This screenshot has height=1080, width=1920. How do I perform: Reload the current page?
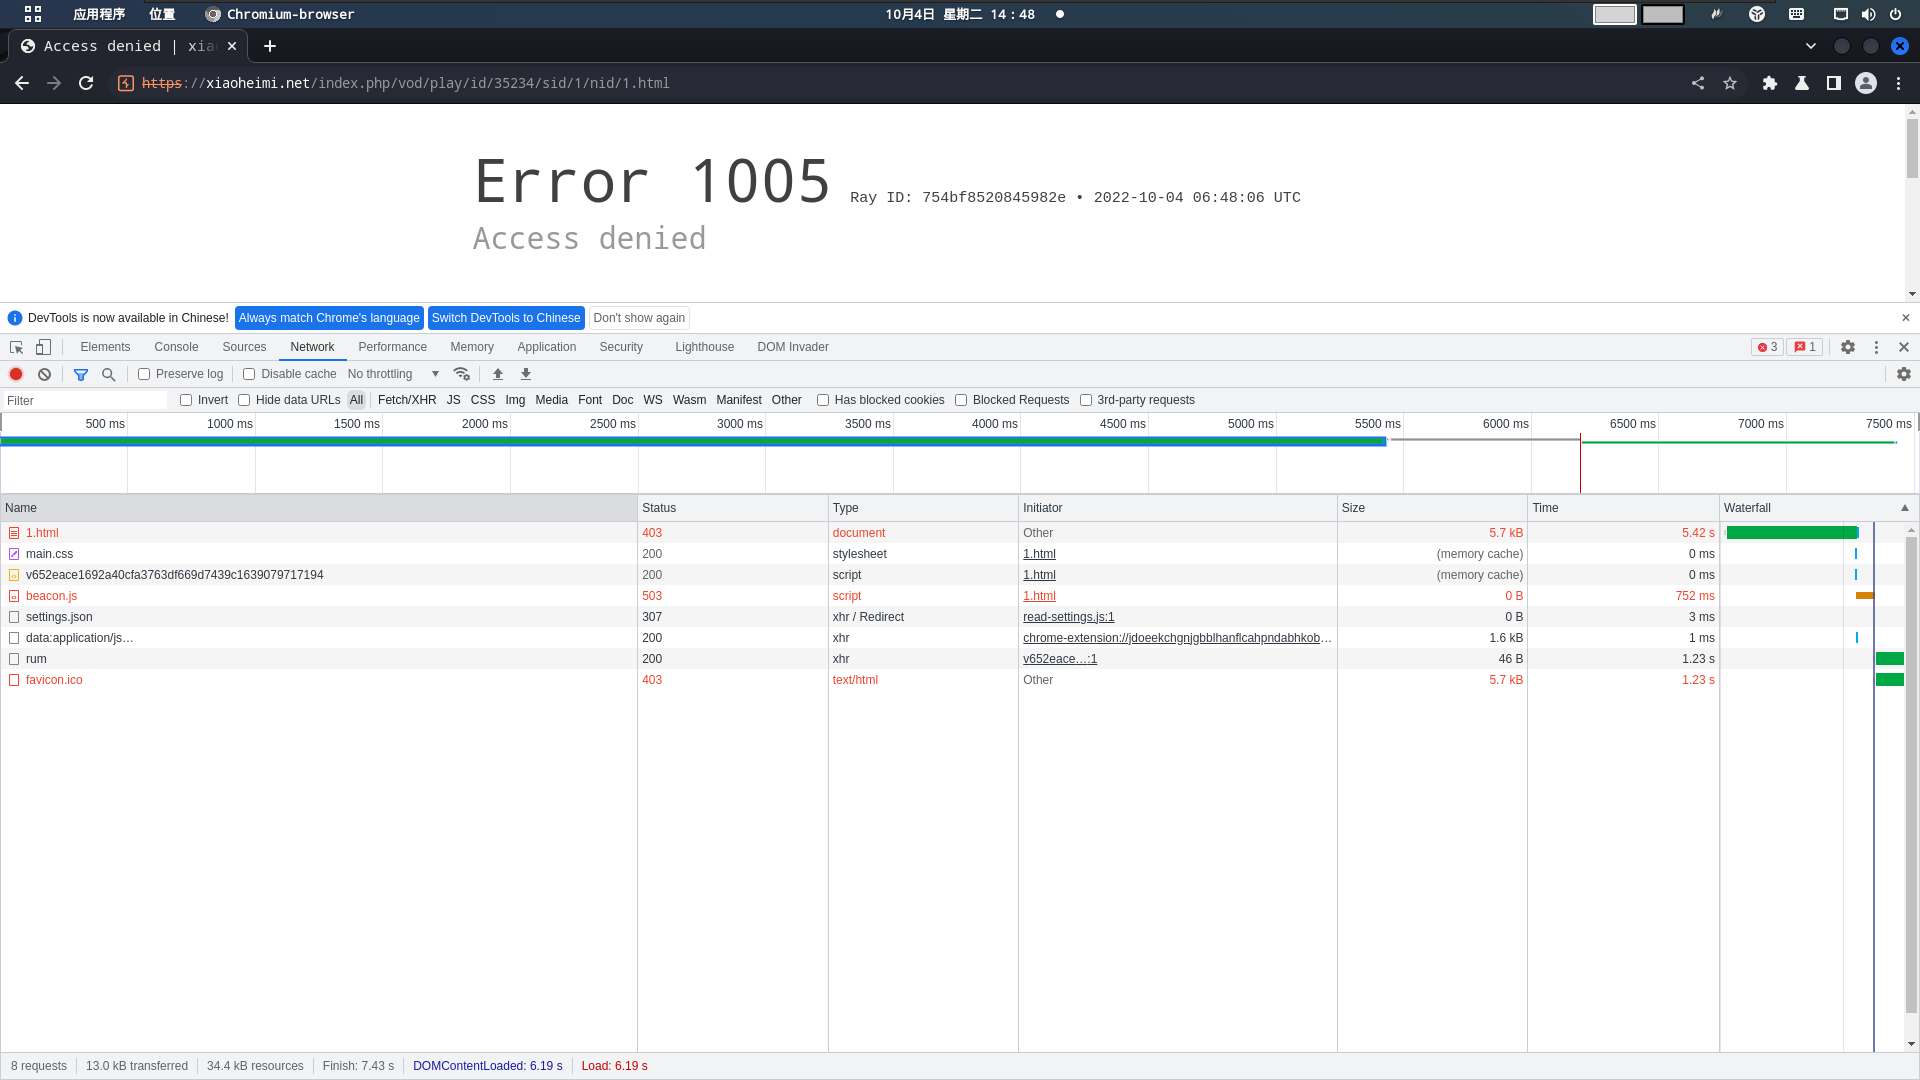(x=86, y=83)
